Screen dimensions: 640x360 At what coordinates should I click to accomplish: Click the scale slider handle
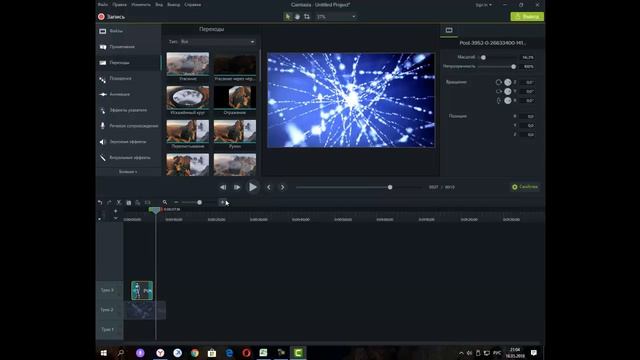tap(483, 58)
